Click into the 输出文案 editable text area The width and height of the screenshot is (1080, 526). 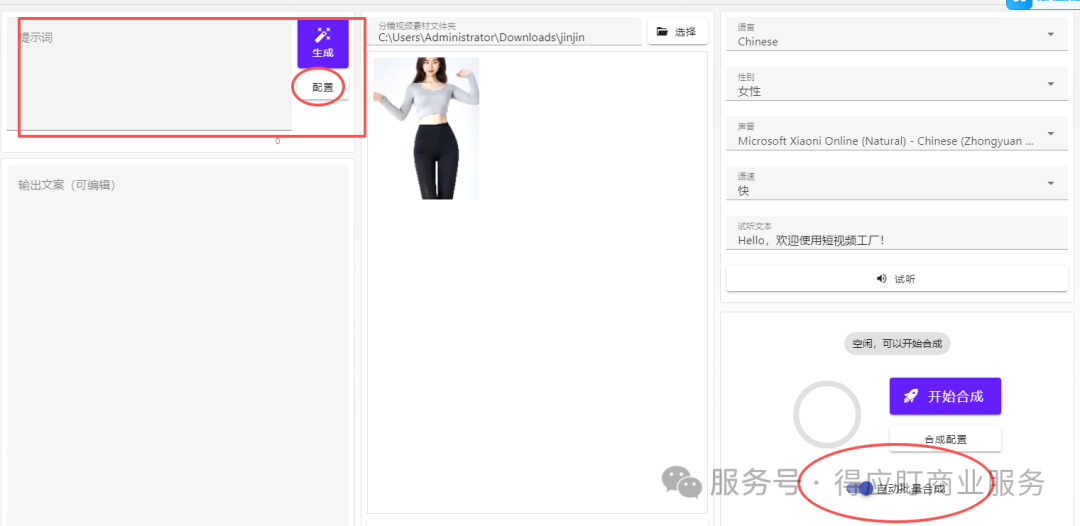(x=178, y=345)
